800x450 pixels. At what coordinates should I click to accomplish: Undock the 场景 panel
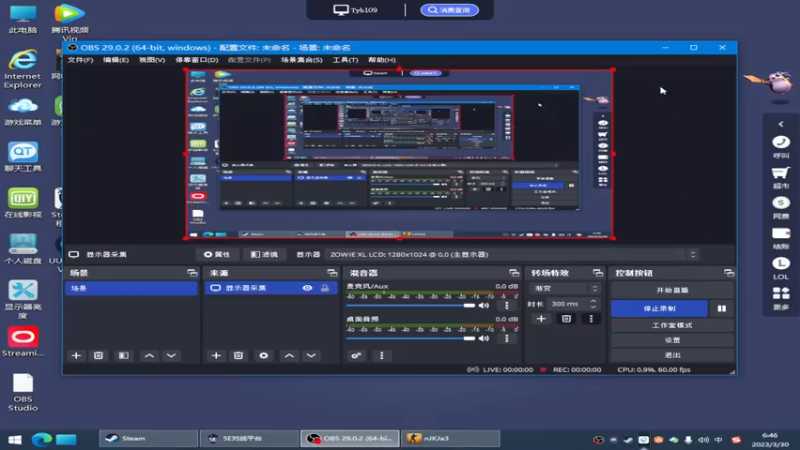pos(192,273)
